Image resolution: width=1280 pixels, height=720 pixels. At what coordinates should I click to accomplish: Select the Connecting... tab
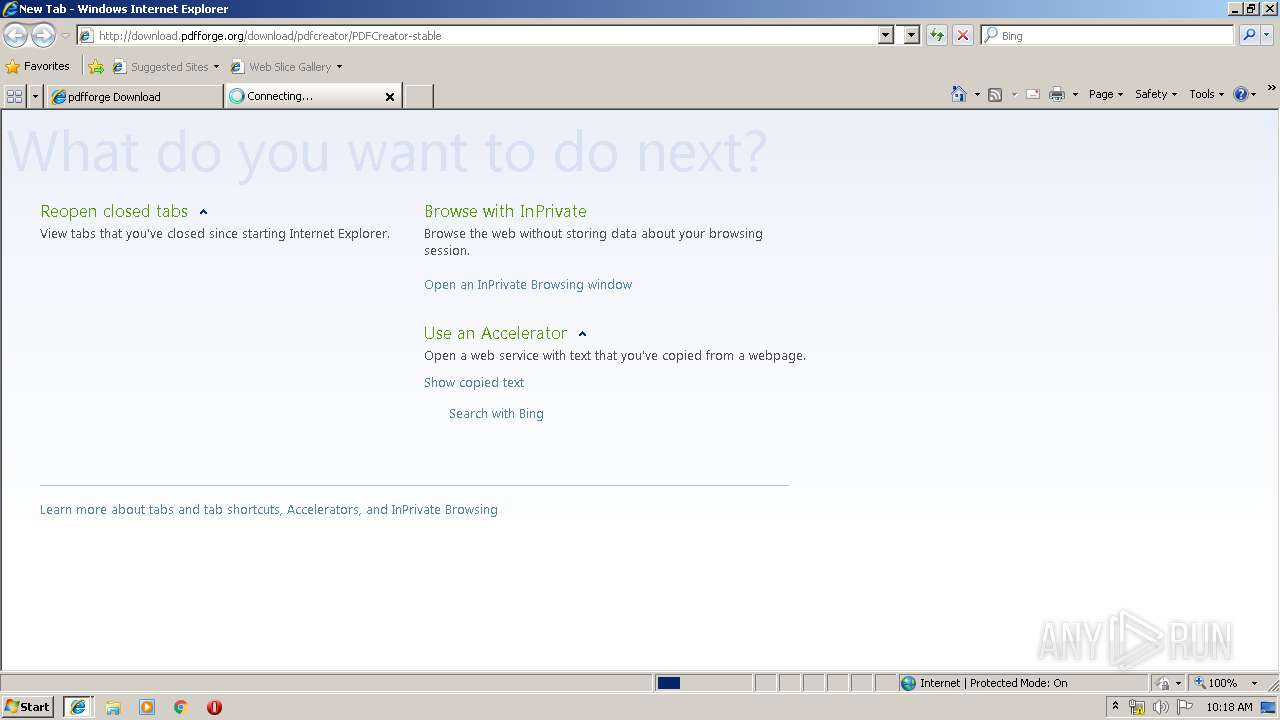313,96
